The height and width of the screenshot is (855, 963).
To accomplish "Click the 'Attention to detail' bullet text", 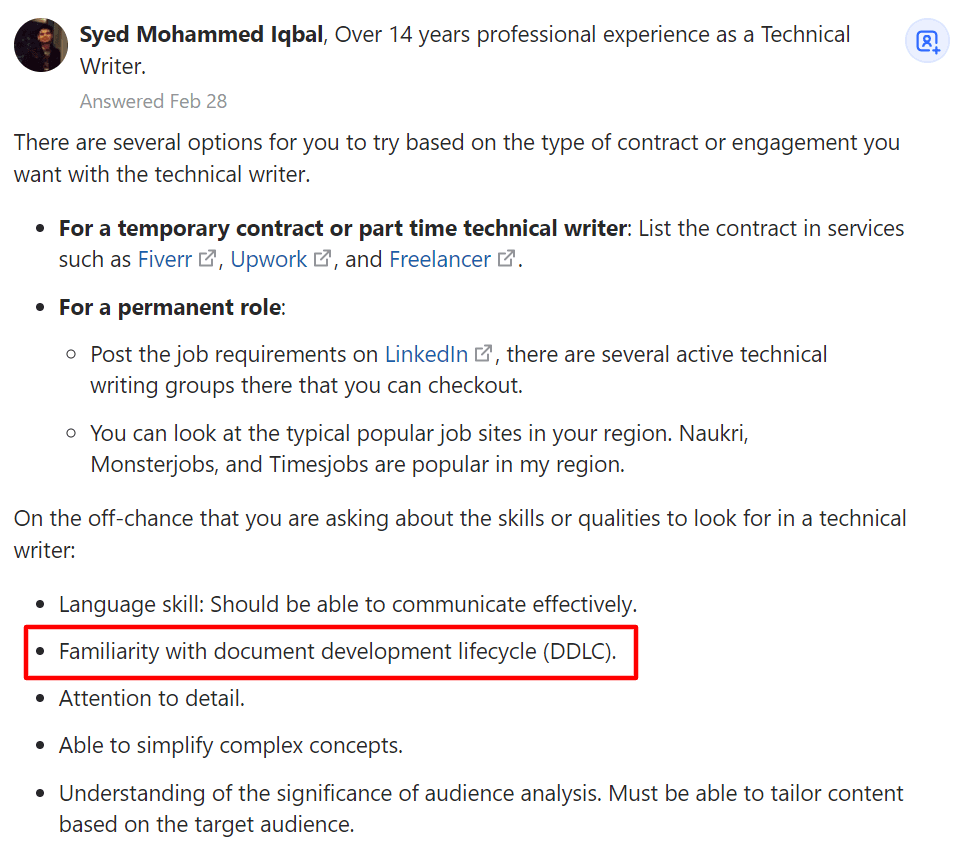I will [152, 698].
